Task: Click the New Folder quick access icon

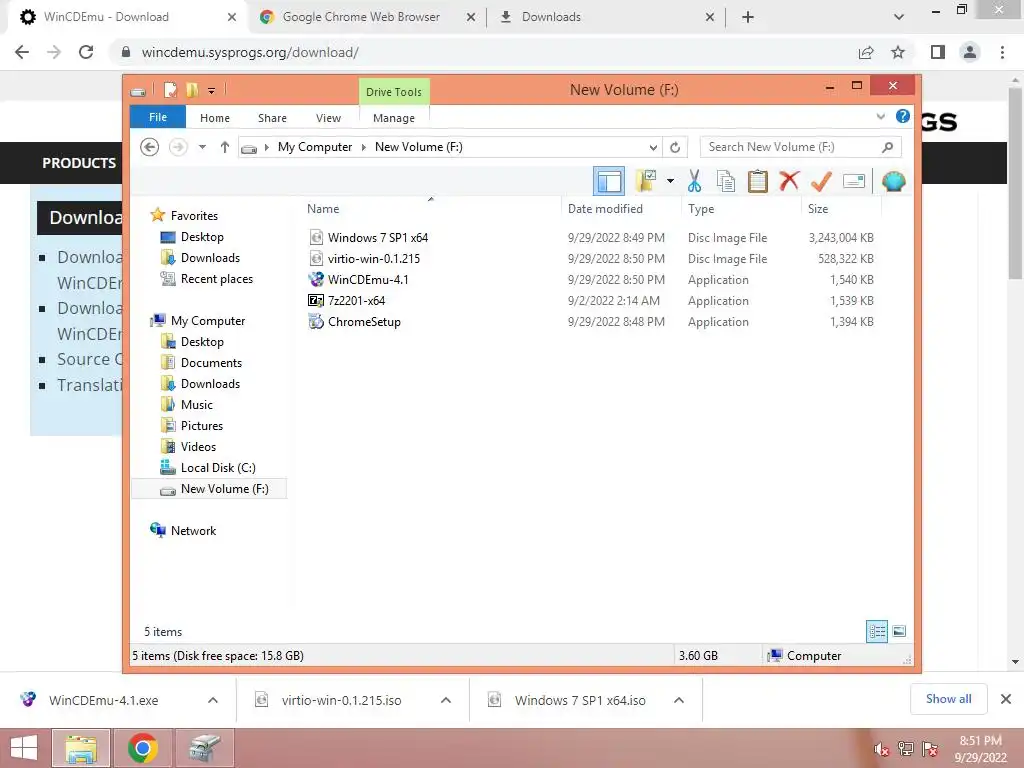Action: click(192, 90)
